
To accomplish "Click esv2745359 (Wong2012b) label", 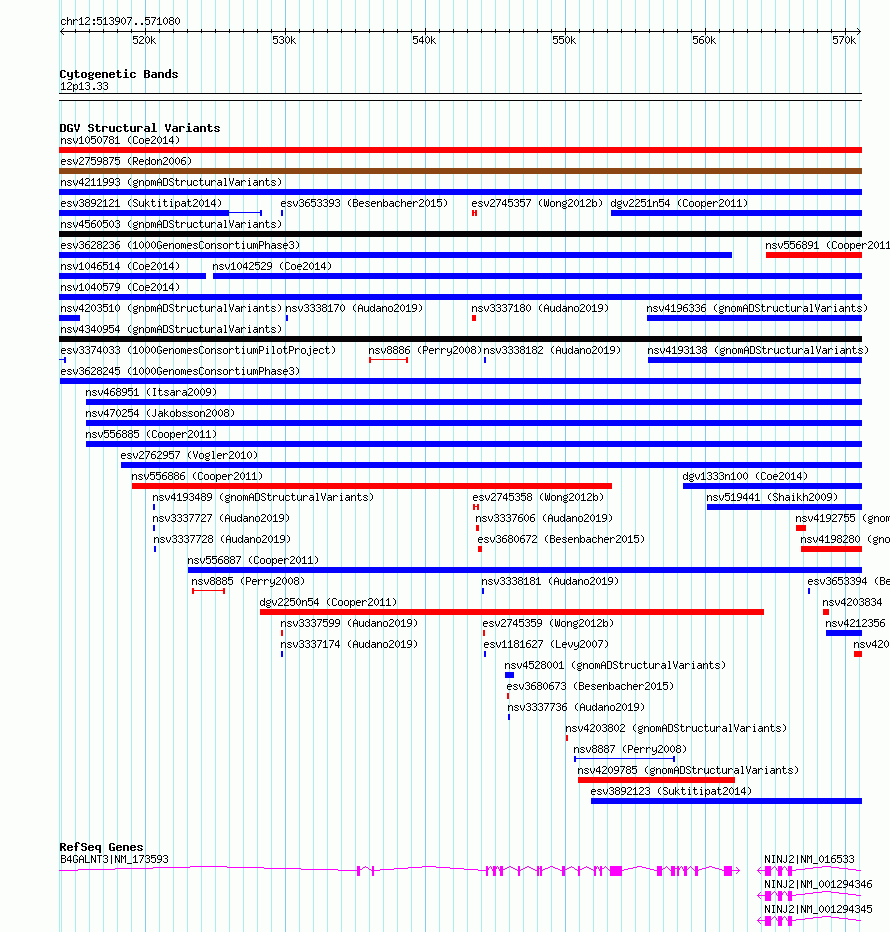I will point(548,623).
